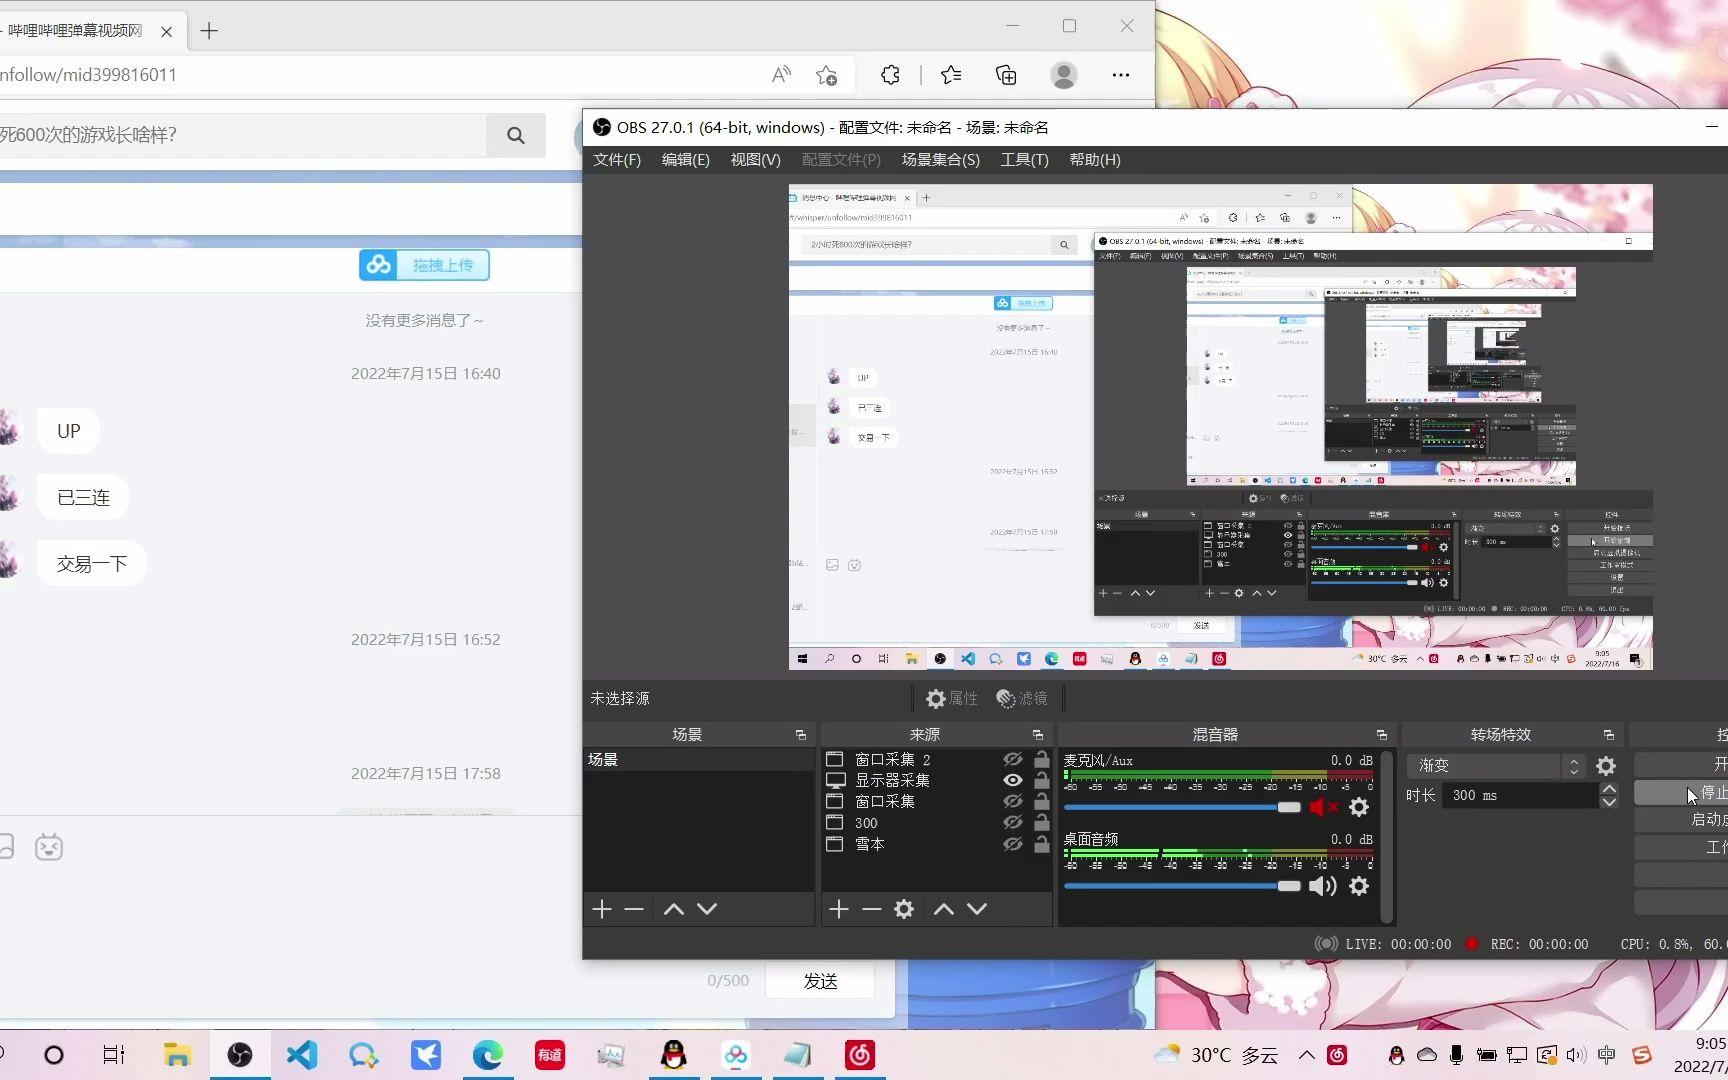
Task: Open the browser profile avatar
Action: 1064,75
